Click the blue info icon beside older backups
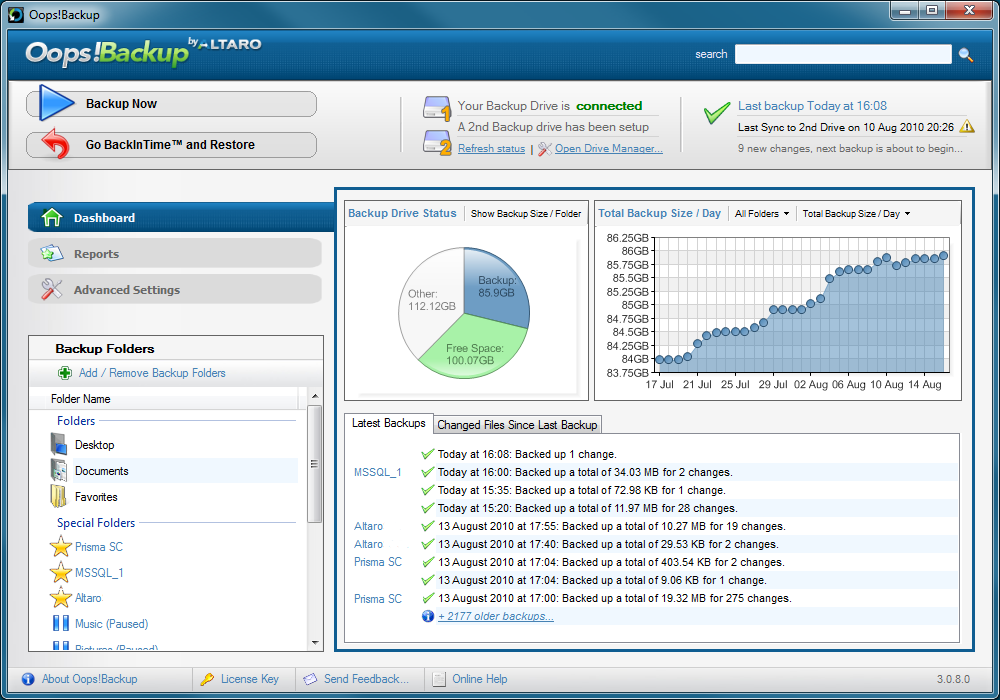This screenshot has height=700, width=1000. [x=428, y=616]
